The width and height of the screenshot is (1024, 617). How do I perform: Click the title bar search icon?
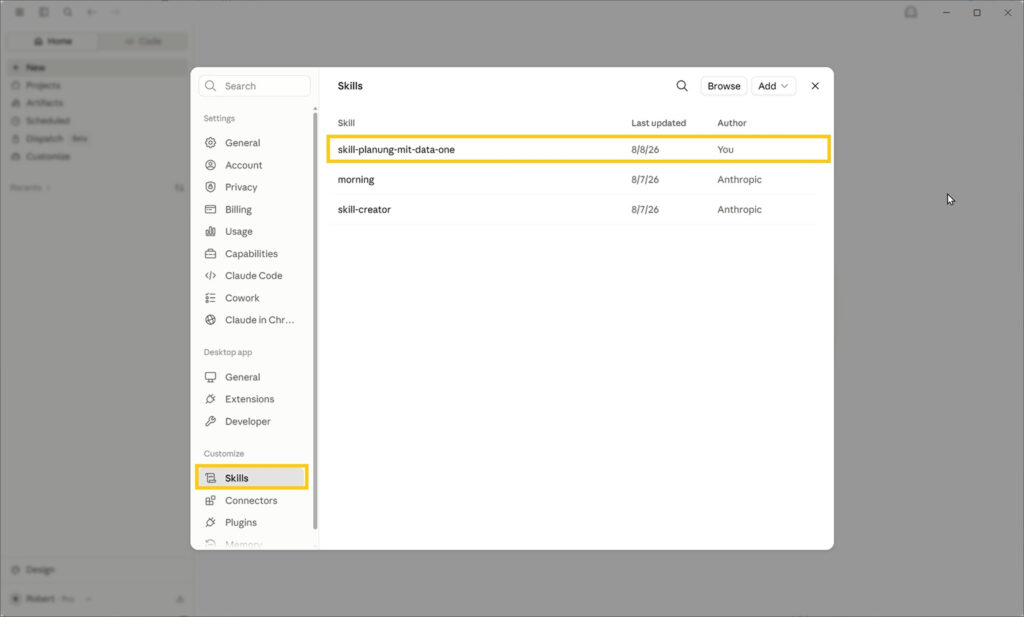(68, 12)
